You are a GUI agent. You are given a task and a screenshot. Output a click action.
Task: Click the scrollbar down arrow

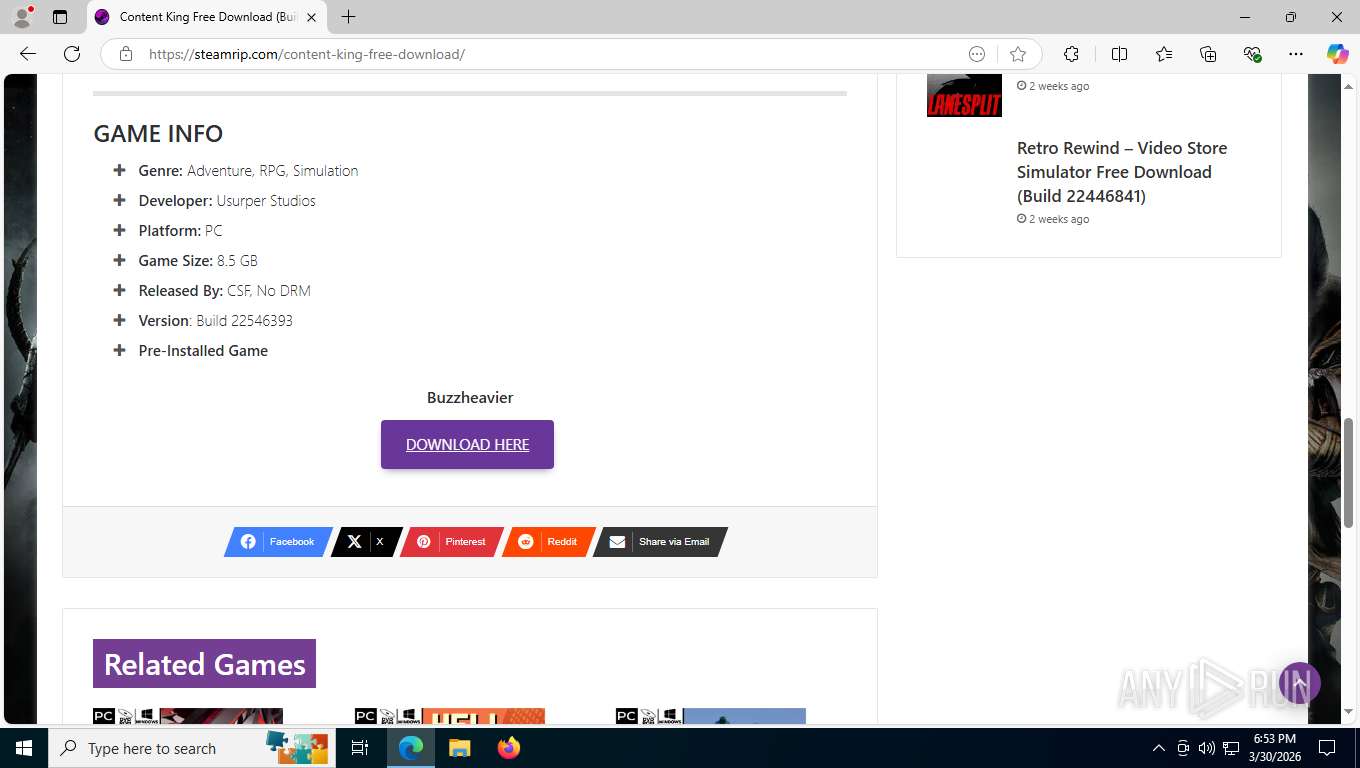[x=1348, y=712]
